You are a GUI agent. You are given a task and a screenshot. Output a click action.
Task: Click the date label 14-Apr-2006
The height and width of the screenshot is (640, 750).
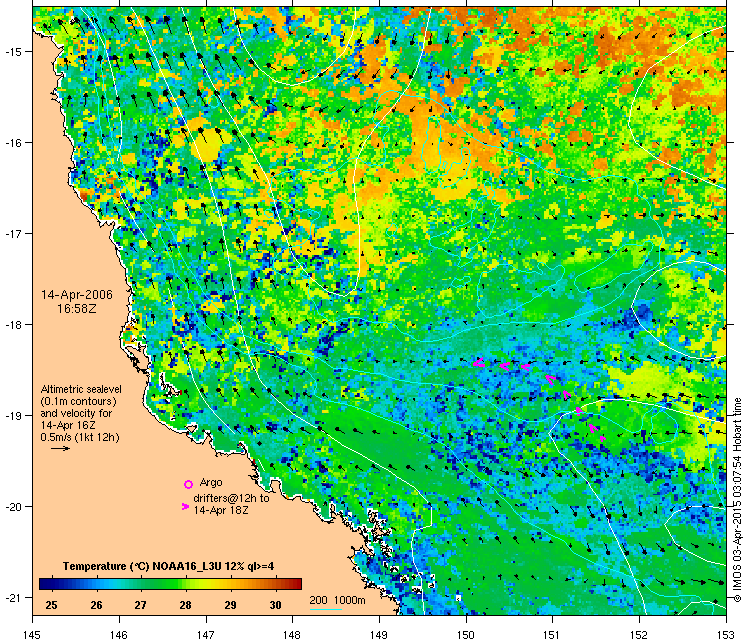tap(77, 295)
